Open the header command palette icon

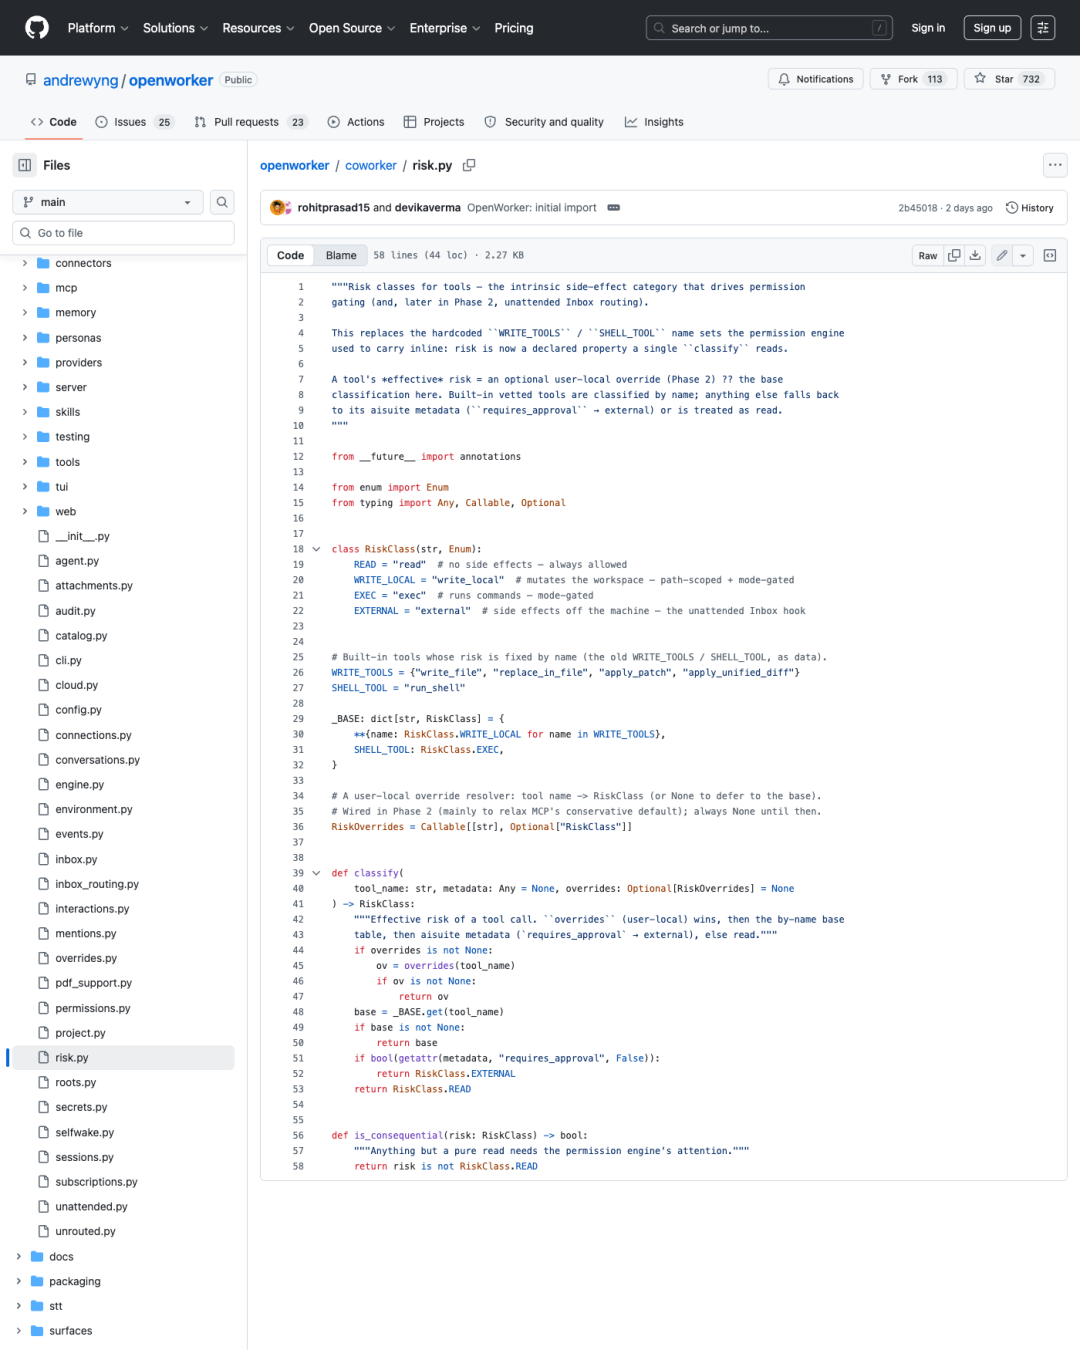pos(1043,28)
